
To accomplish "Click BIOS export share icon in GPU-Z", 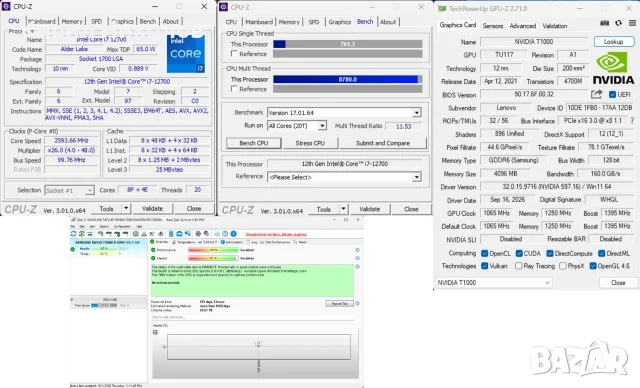I will click(597, 94).
